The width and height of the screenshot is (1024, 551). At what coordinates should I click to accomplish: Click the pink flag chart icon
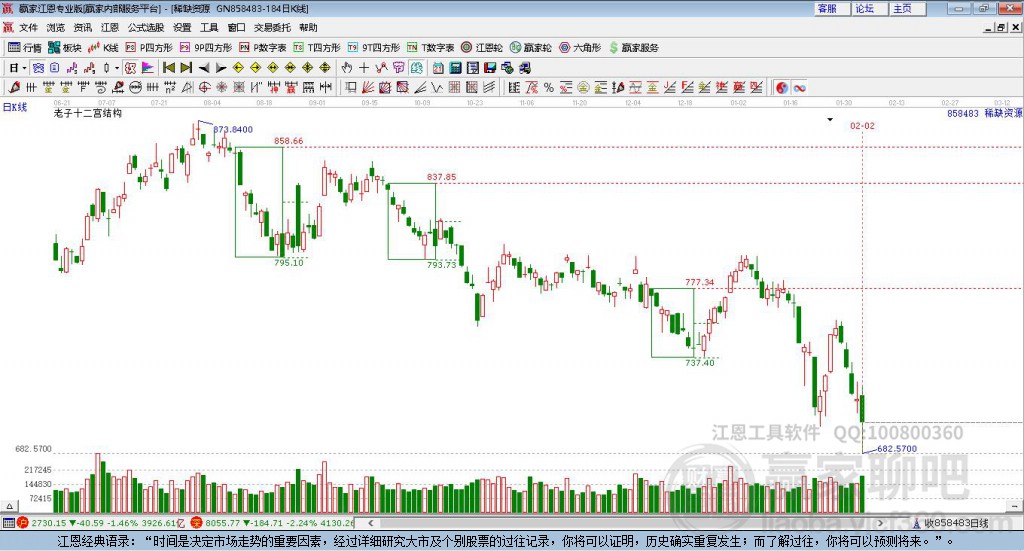point(148,68)
